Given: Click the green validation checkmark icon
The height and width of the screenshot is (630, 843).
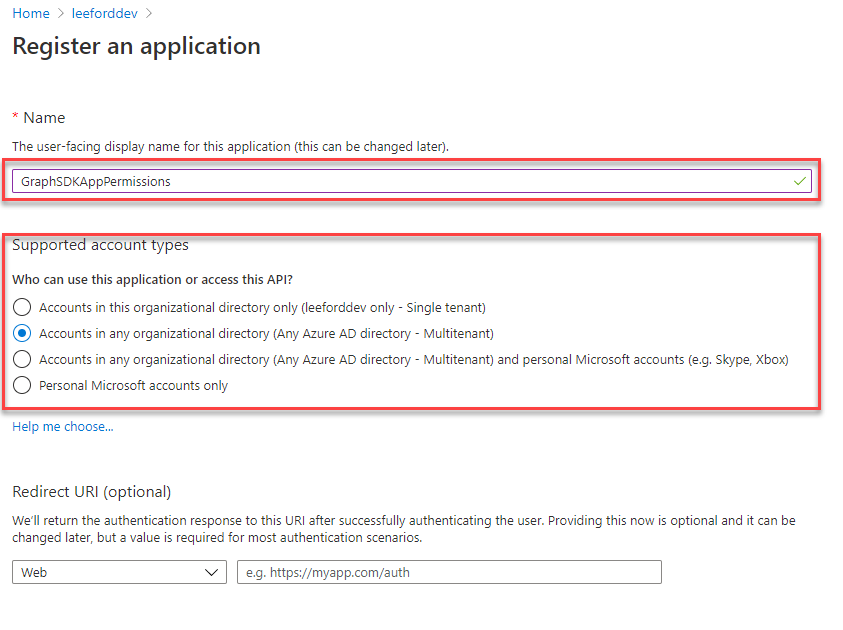Looking at the screenshot, I should [799, 182].
